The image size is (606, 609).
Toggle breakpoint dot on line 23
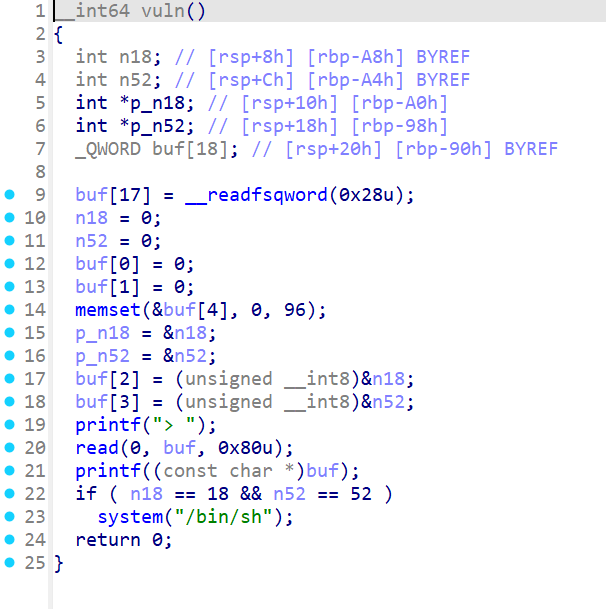pos(9,517)
